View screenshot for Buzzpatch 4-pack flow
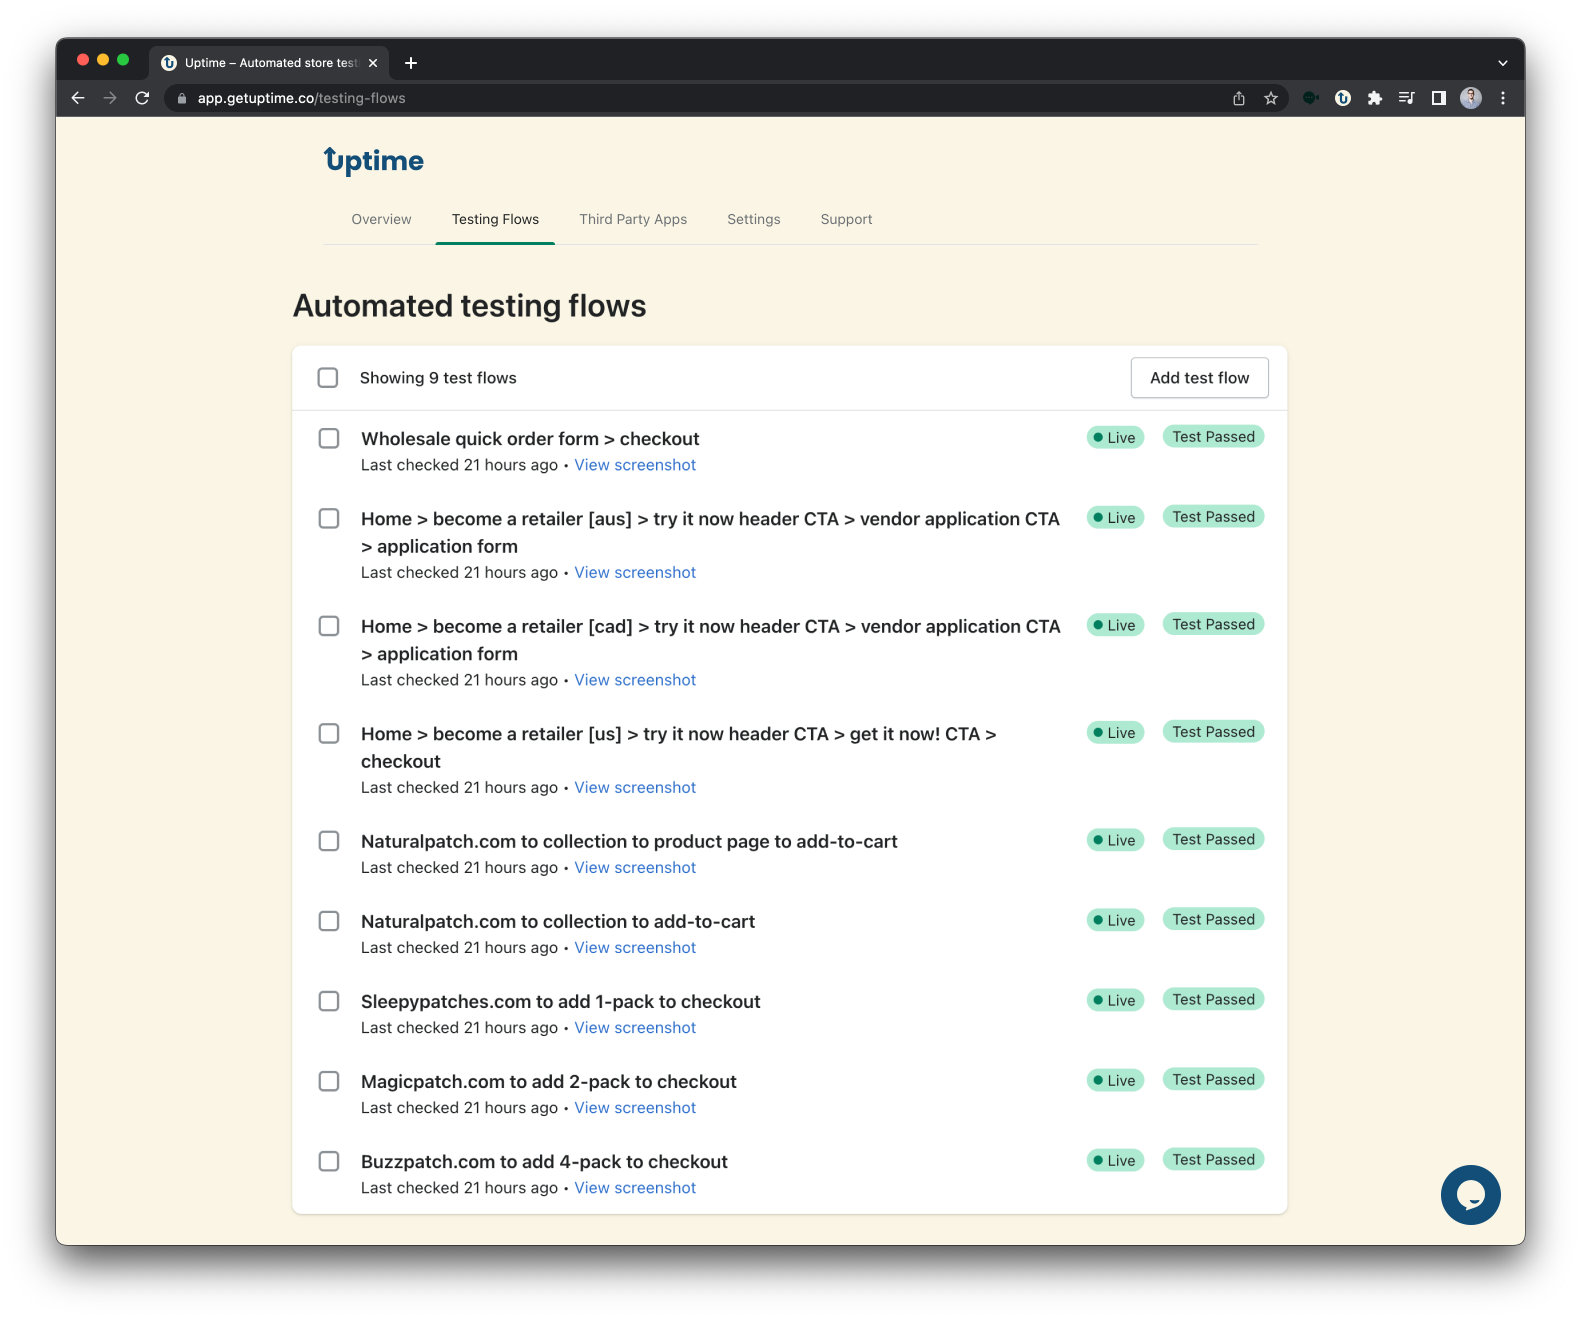 635,1188
